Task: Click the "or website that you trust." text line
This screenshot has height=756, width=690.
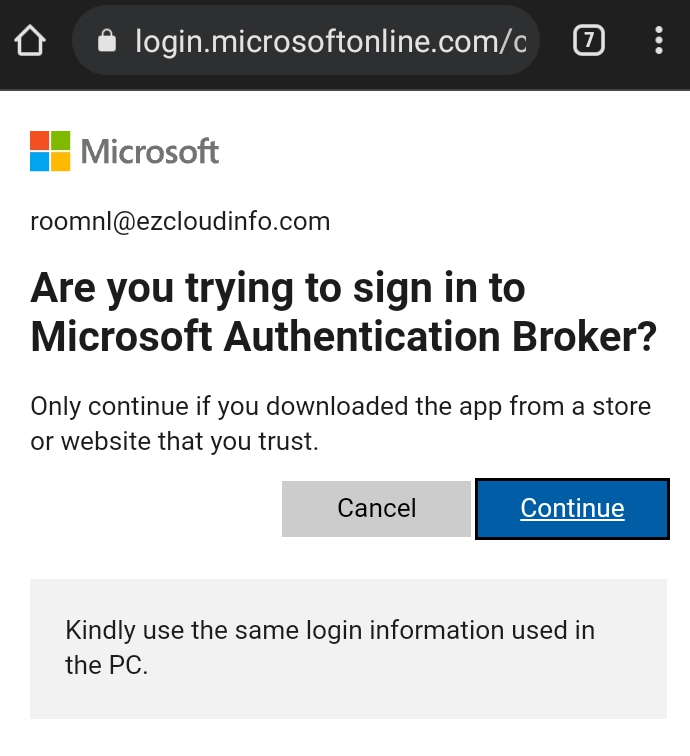Action: click(174, 441)
